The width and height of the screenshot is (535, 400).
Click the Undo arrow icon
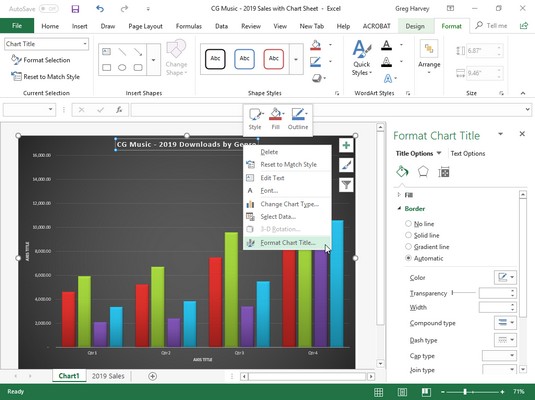(100, 9)
